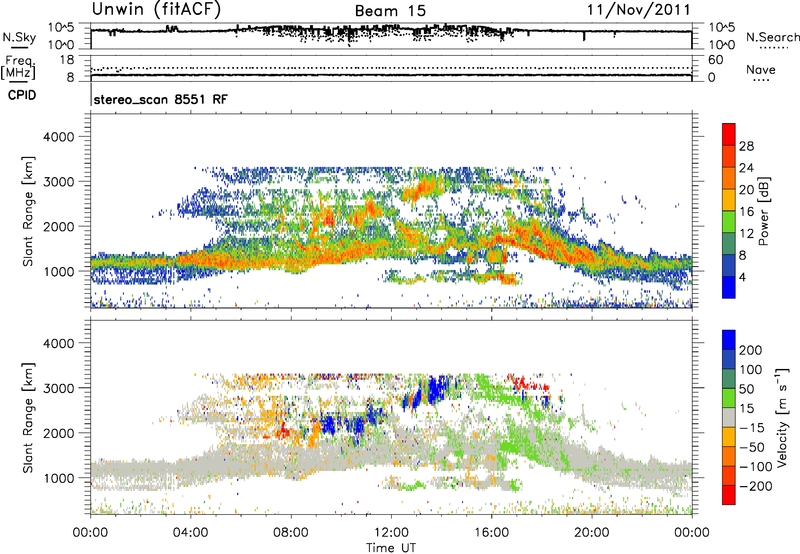
Task: Click the power scale value '4'
Action: 742,277
